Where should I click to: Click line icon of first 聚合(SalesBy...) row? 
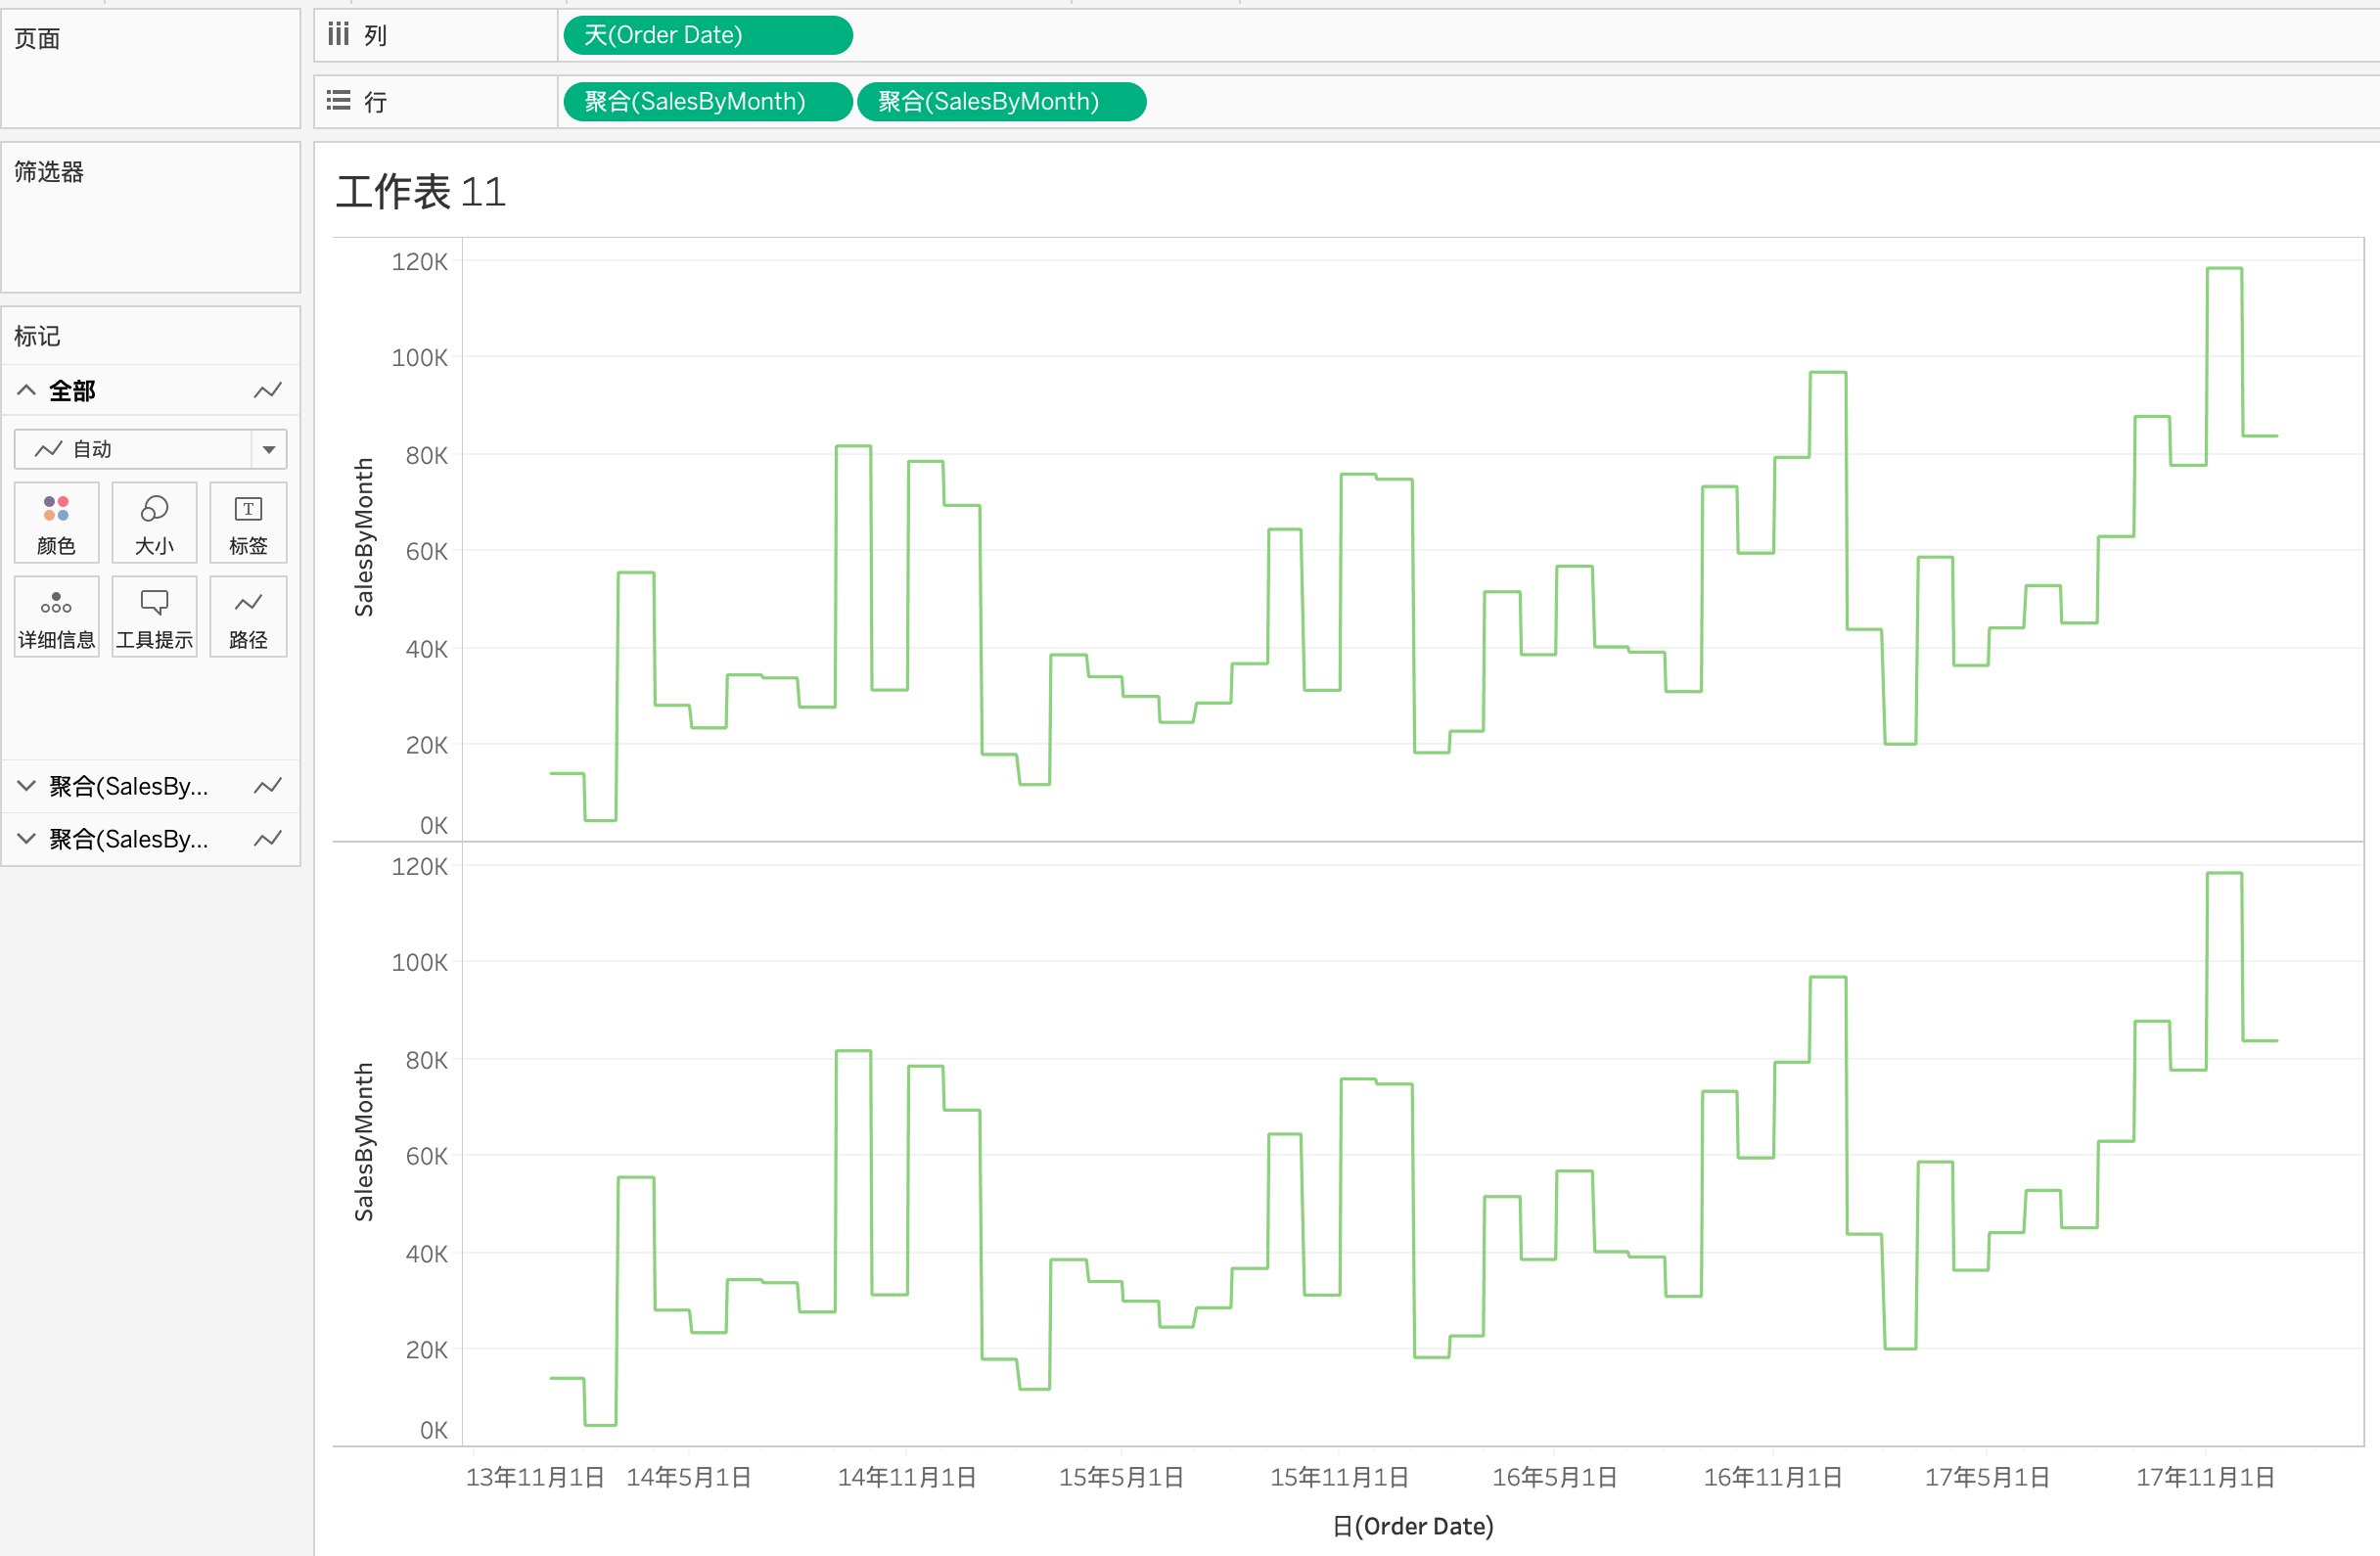(x=267, y=786)
